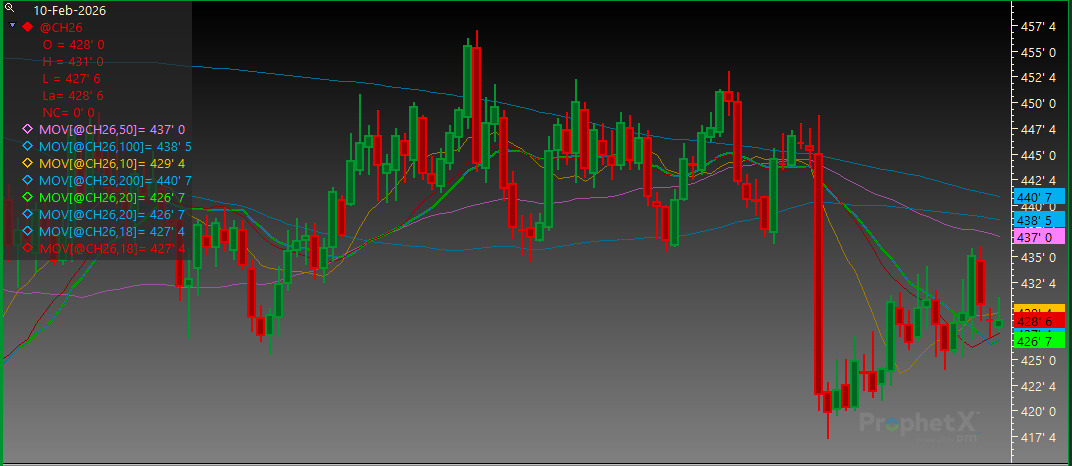This screenshot has width=1072, height=466.
Task: Click the 10-Feb-2026 date label
Action: (69, 10)
